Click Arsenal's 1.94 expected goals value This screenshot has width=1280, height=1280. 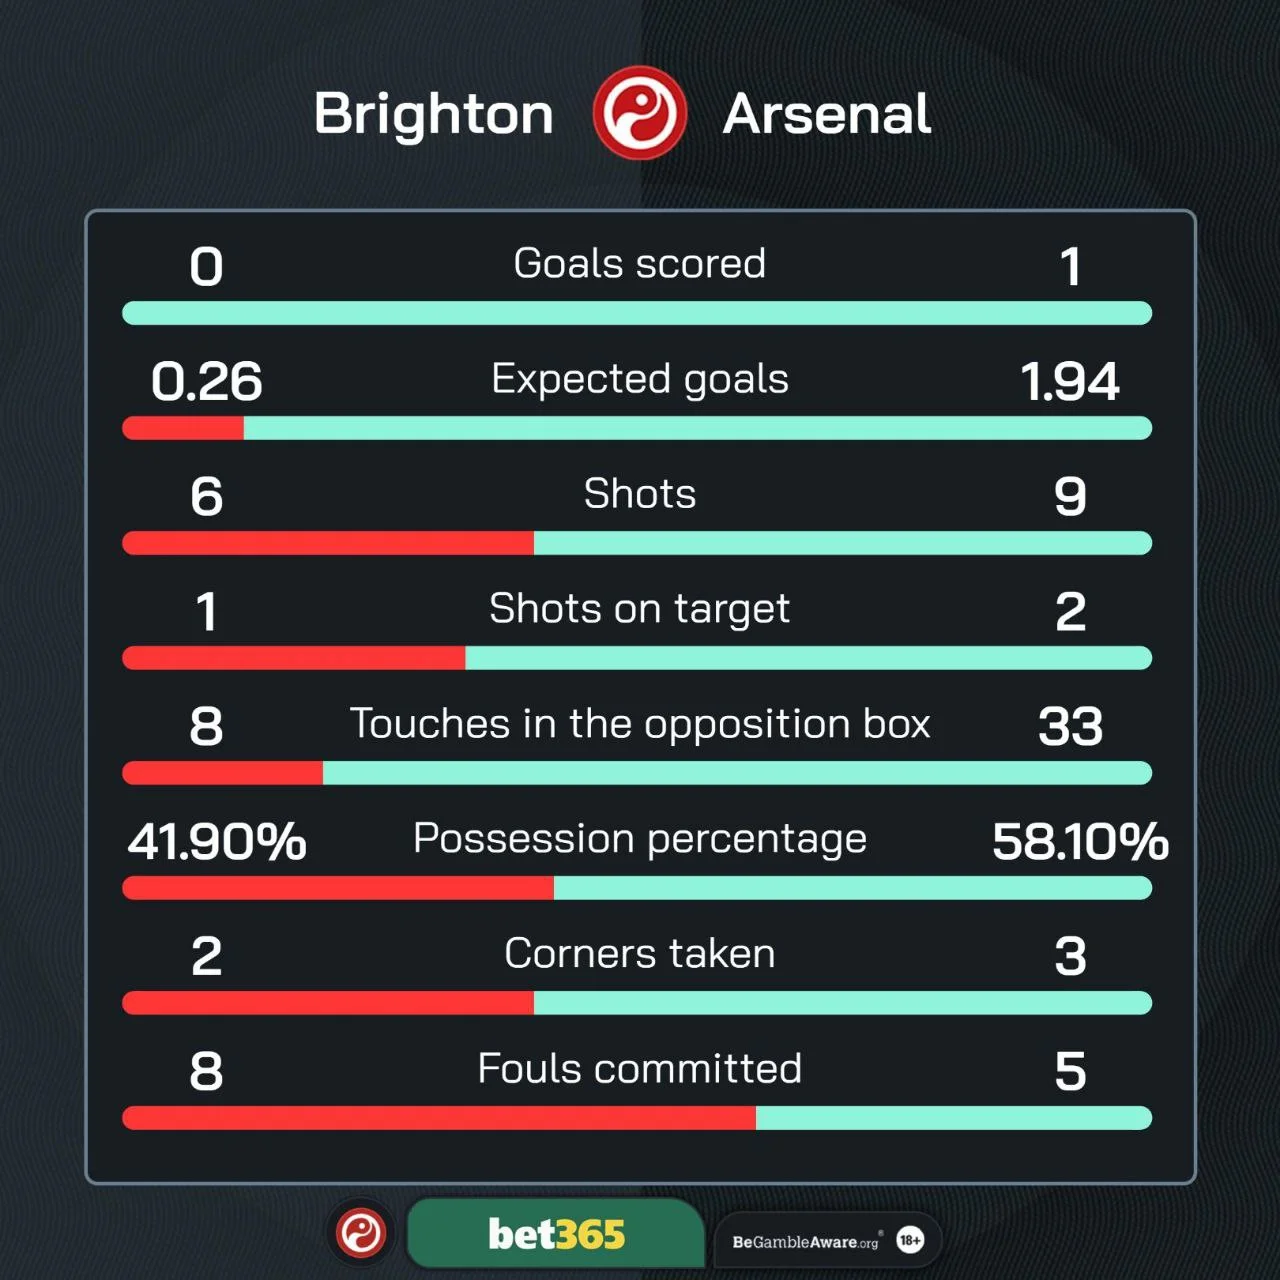tap(1069, 382)
